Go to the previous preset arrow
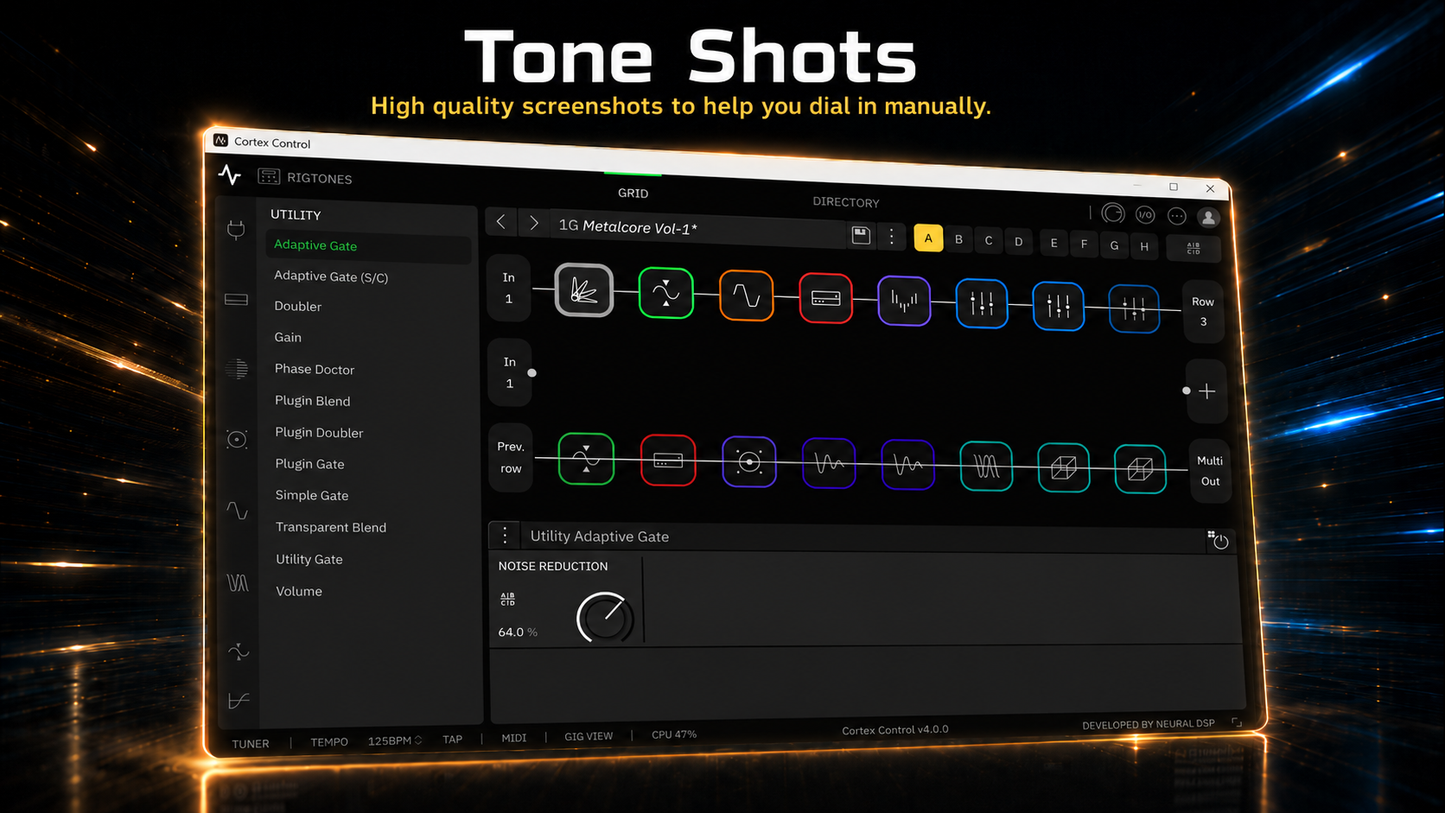This screenshot has height=813, width=1445. 501,222
